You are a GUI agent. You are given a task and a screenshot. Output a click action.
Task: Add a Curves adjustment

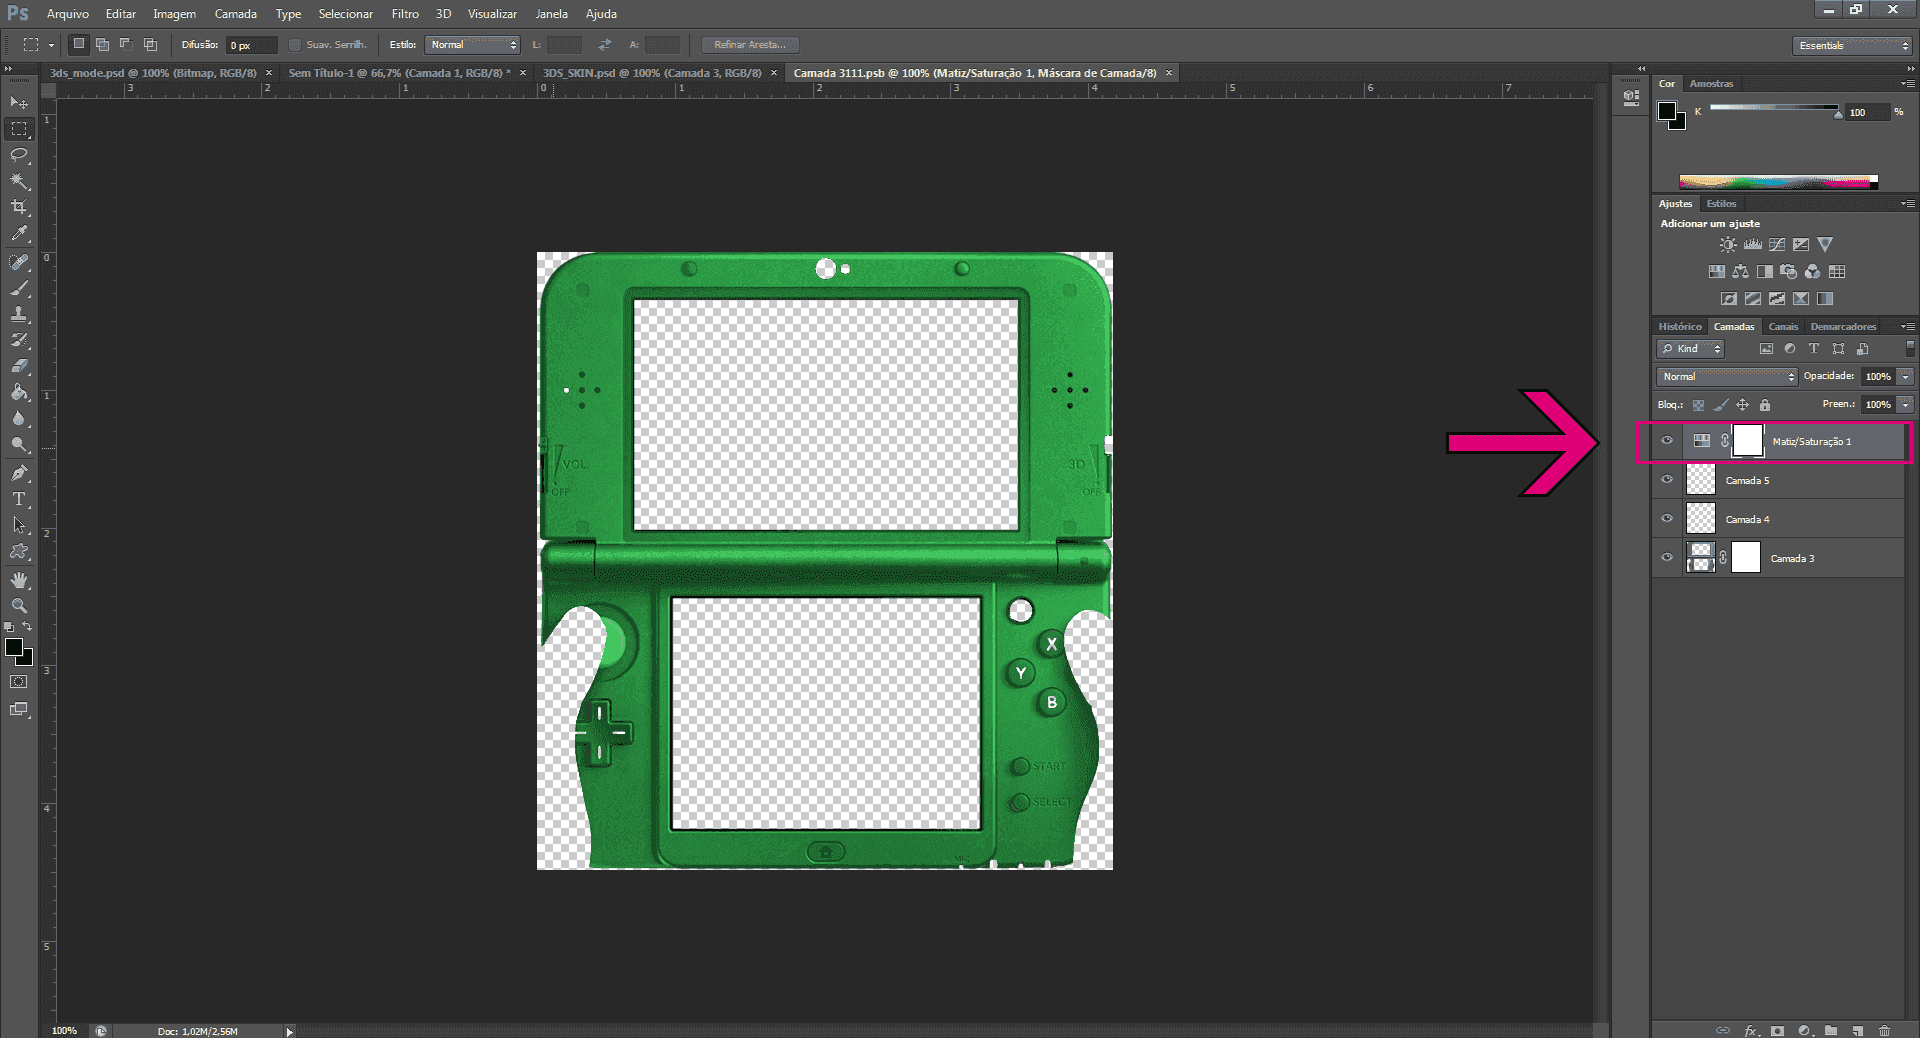[x=1777, y=244]
